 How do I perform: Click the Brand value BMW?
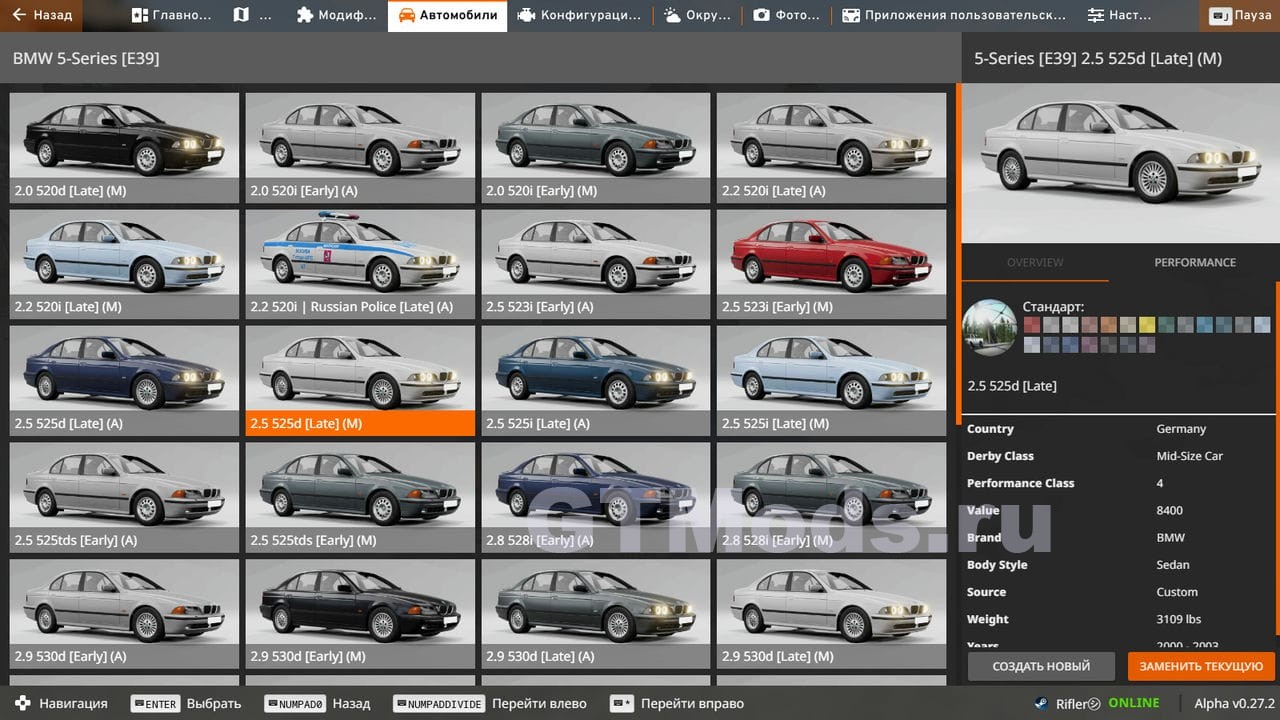[x=1170, y=537]
